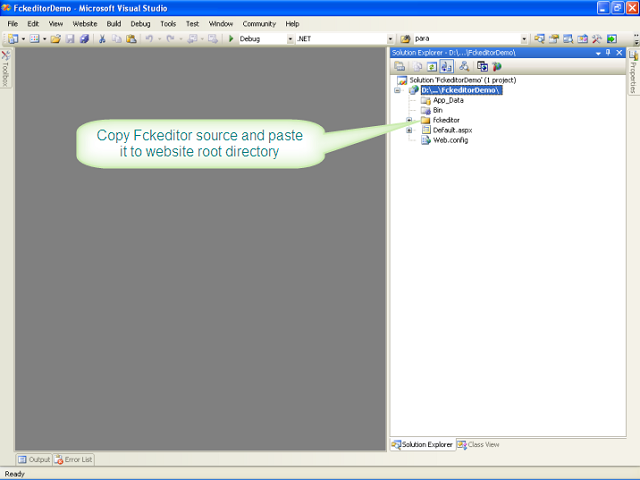The image size is (640, 480).
Task: Select the App_Data folder
Action: click(448, 100)
